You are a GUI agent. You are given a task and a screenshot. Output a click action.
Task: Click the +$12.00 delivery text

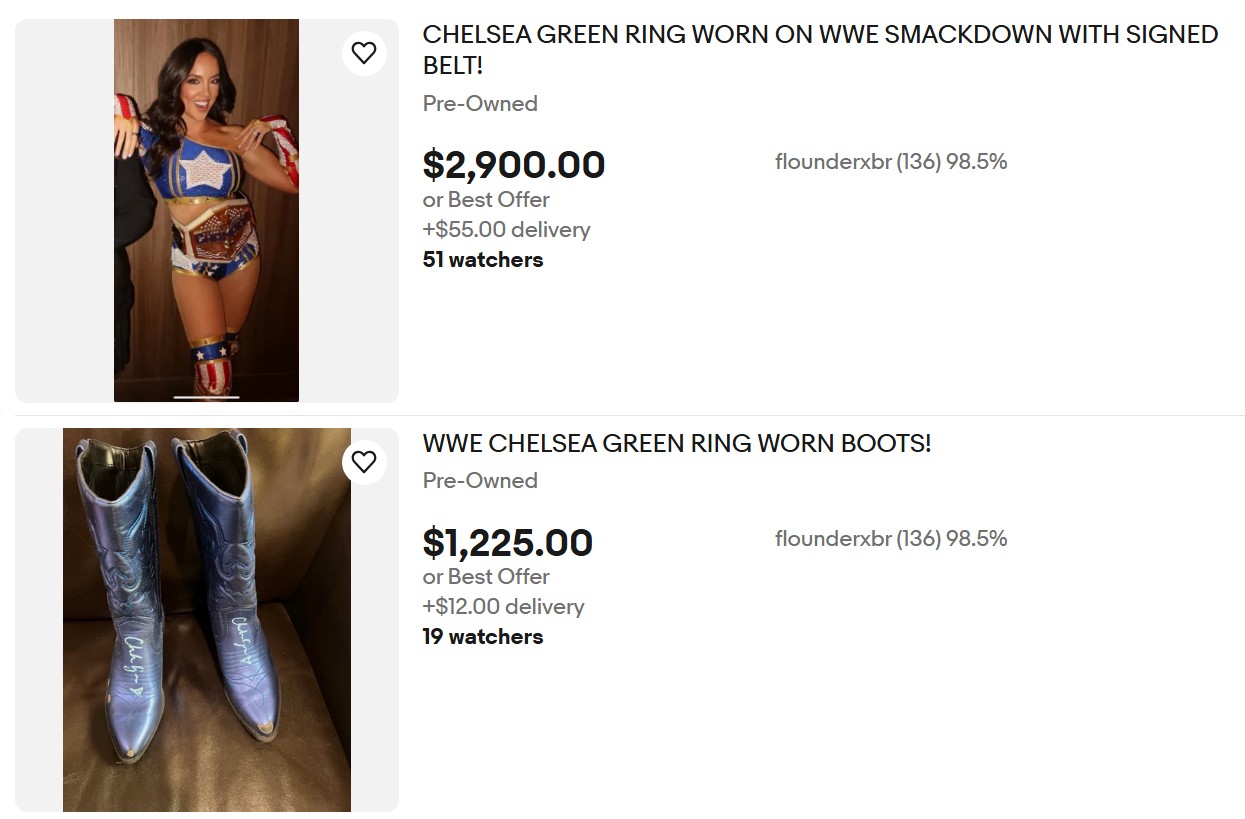503,607
